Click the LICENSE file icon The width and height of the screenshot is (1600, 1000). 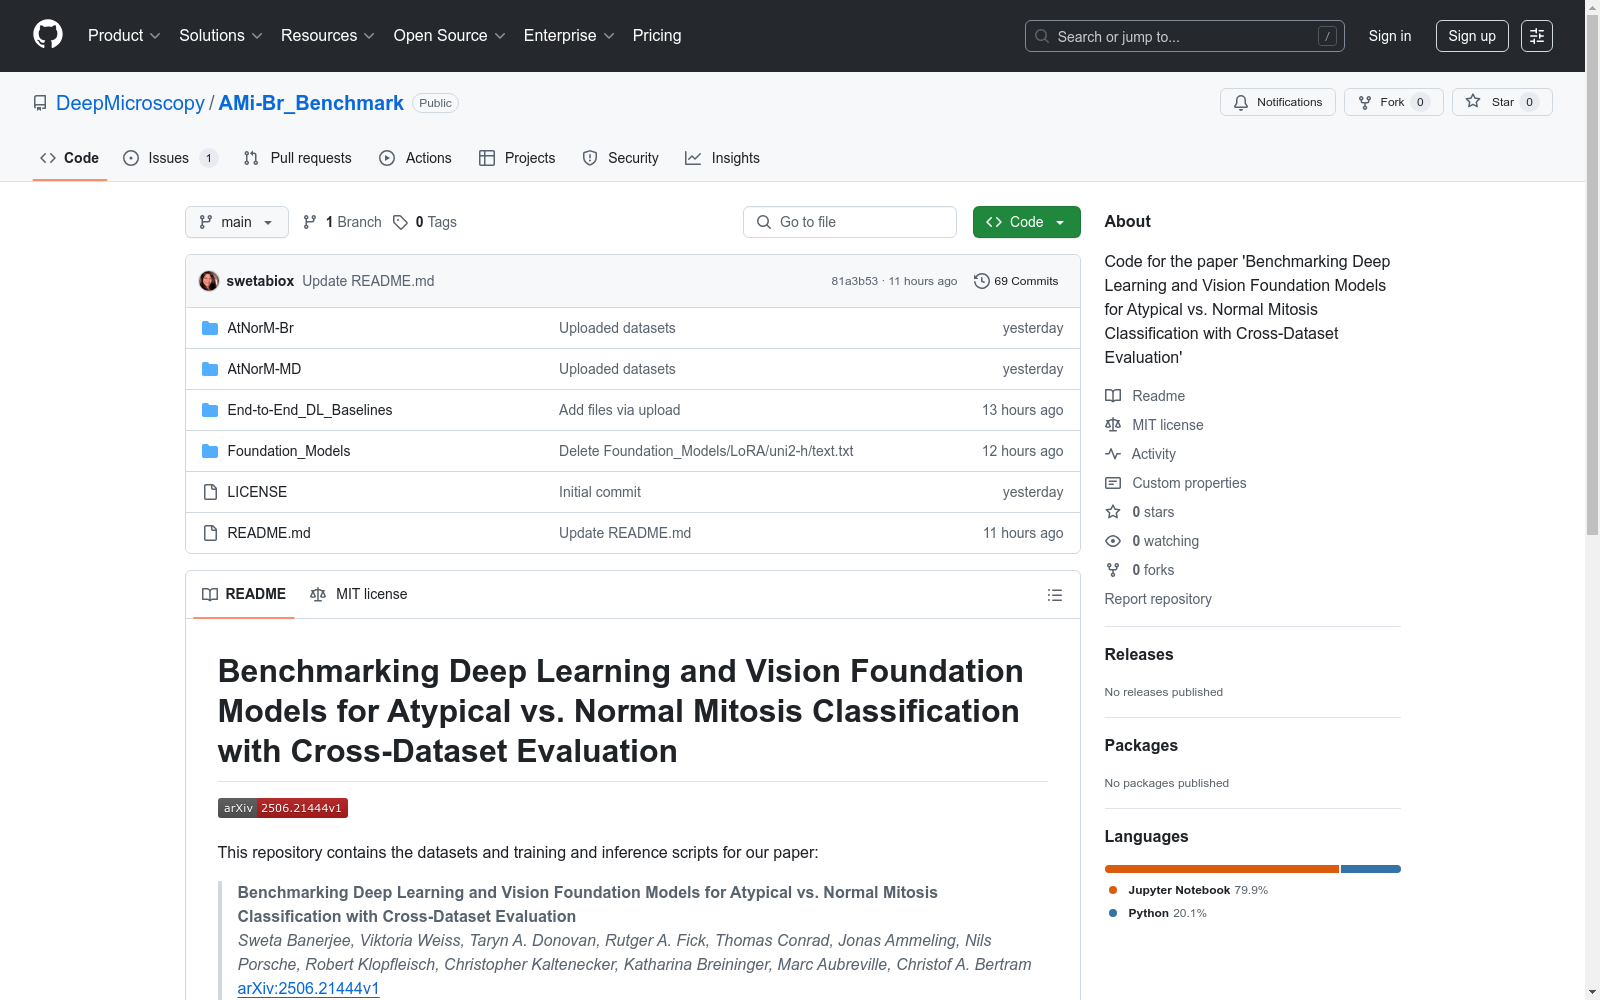[210, 492]
